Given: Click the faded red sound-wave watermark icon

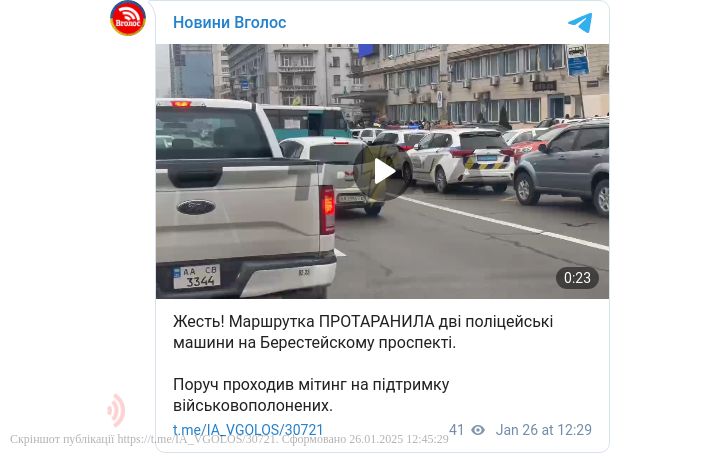Looking at the screenshot, I should pos(117,410).
